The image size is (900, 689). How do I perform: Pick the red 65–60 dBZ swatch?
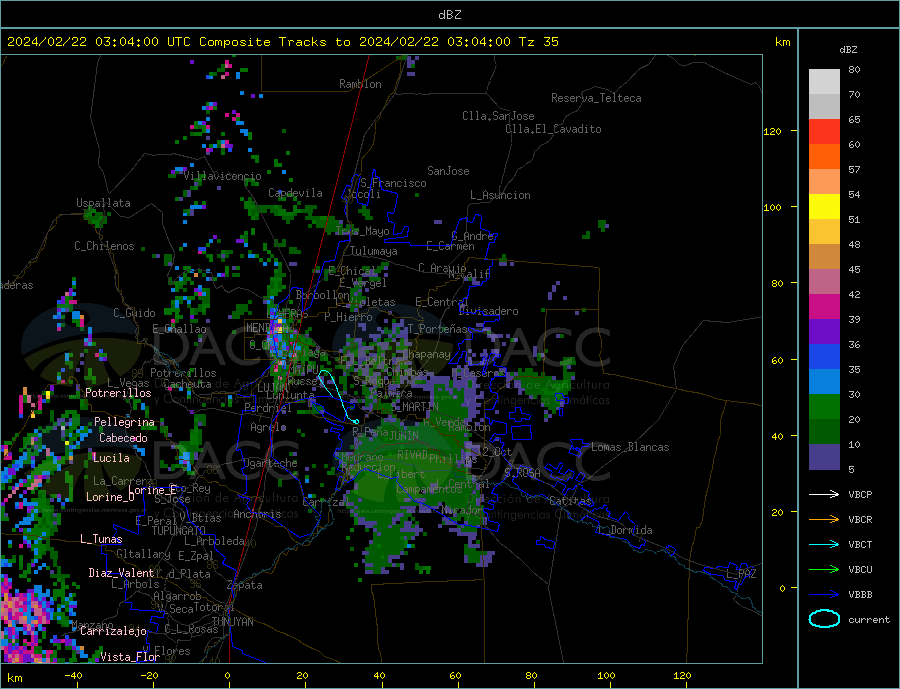click(x=824, y=131)
